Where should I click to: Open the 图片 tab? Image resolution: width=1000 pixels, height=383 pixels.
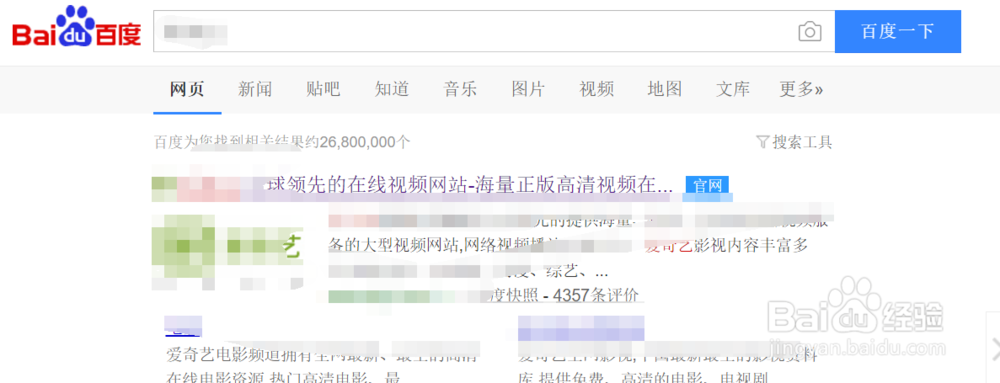(528, 89)
